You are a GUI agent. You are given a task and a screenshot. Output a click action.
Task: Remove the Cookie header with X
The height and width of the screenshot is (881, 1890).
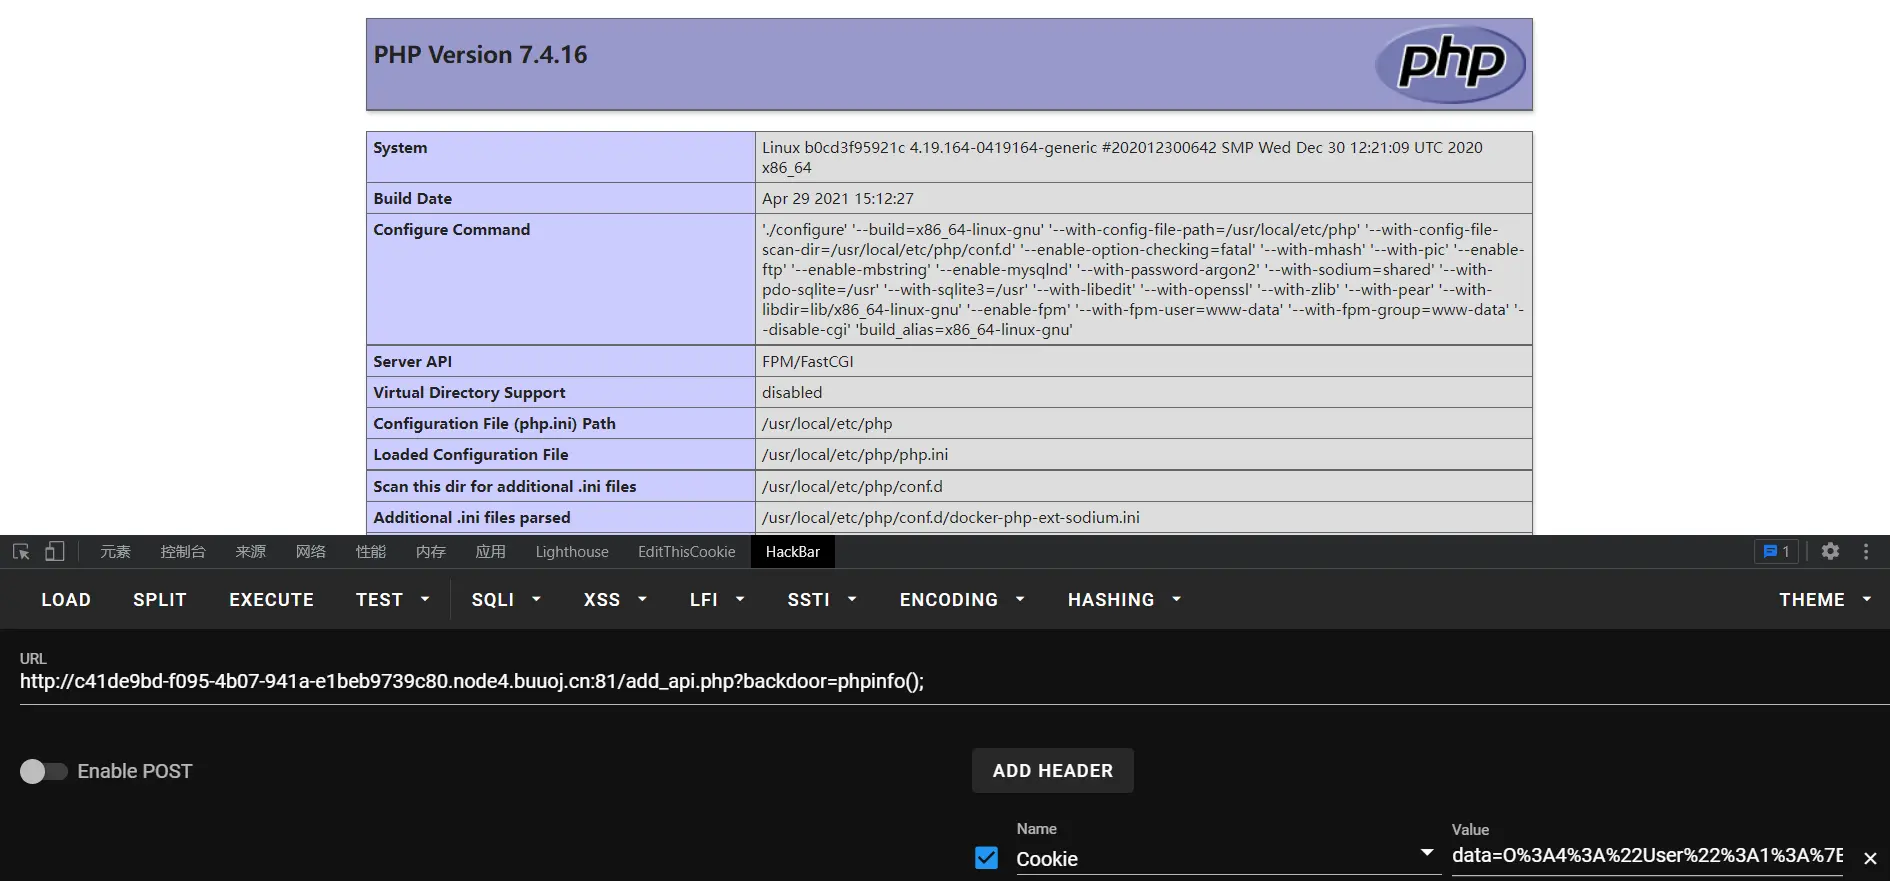1870,858
